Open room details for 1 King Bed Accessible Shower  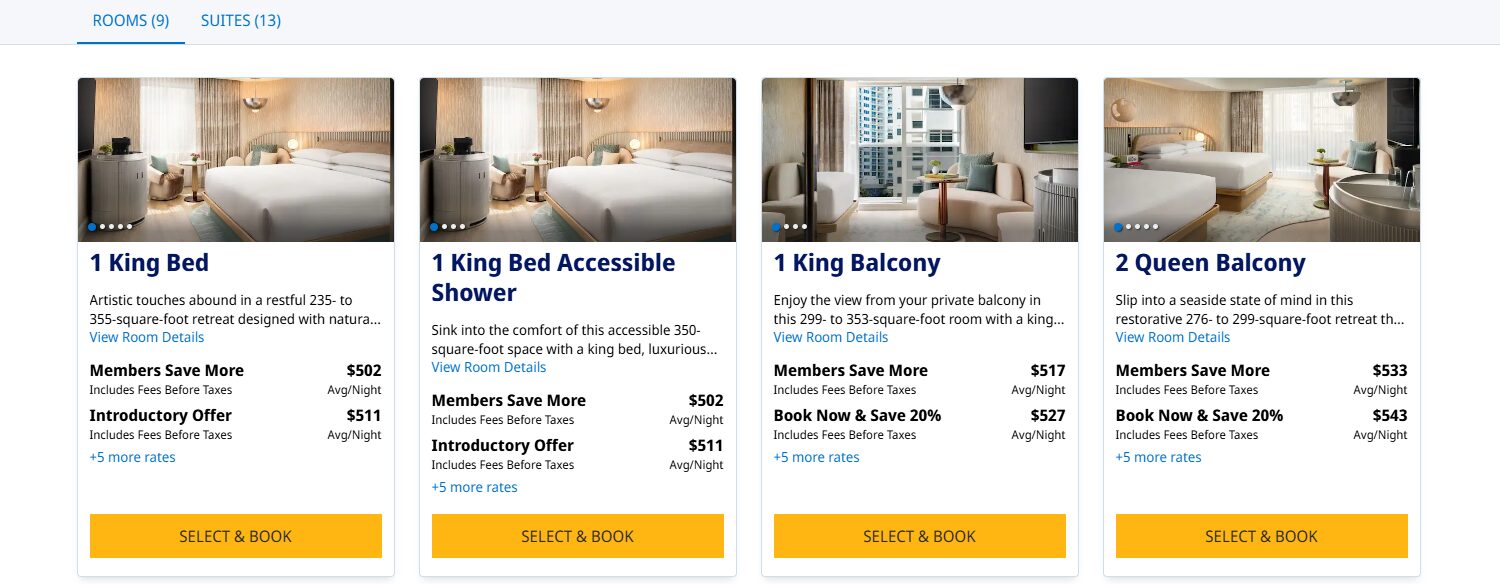(x=489, y=367)
